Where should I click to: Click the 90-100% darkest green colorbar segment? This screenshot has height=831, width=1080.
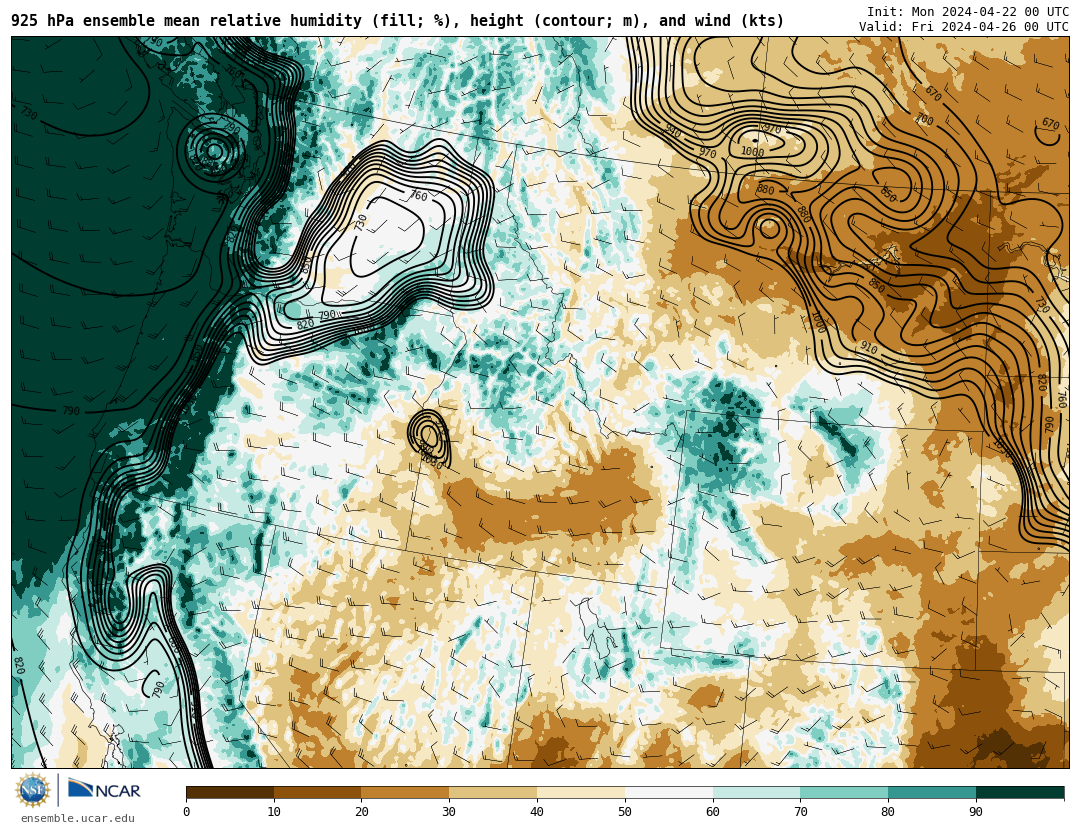pos(1020,792)
